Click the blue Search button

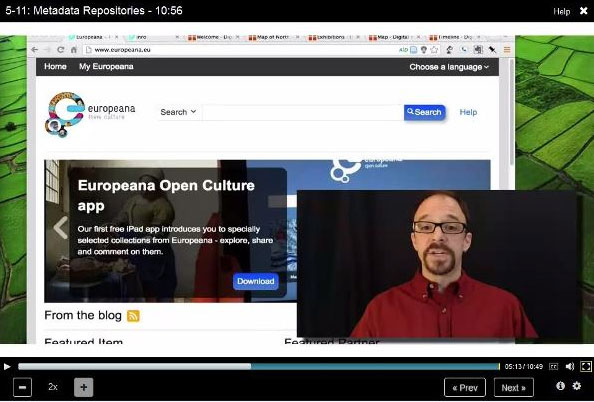point(424,112)
